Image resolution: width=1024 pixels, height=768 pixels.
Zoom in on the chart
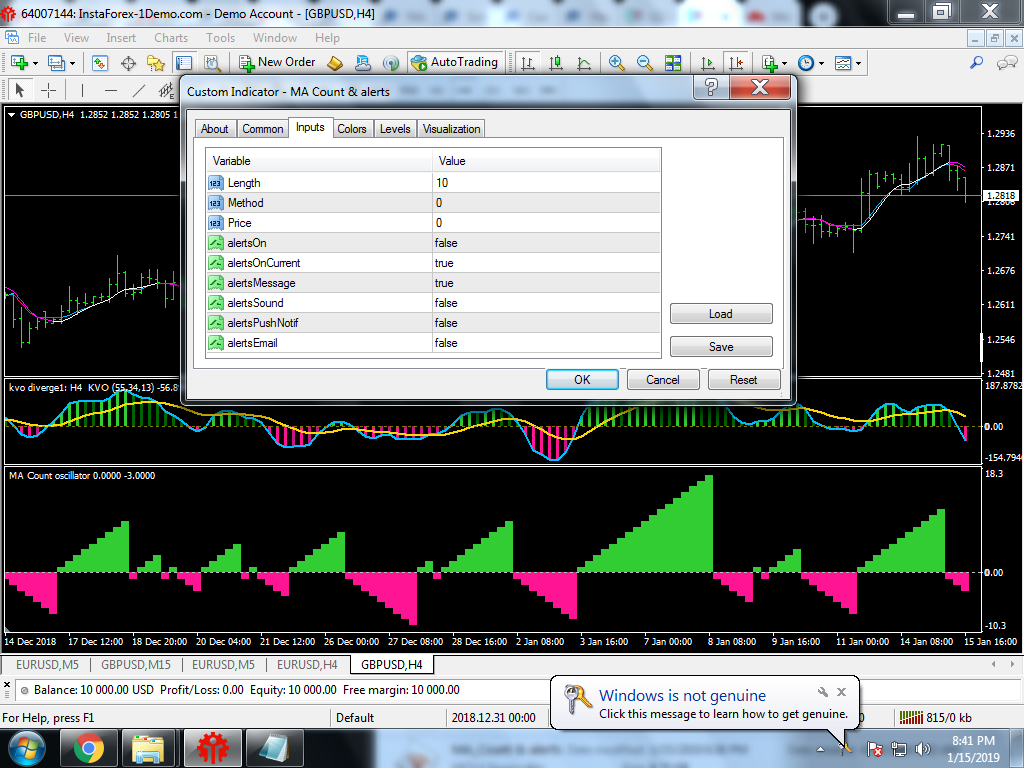point(616,63)
